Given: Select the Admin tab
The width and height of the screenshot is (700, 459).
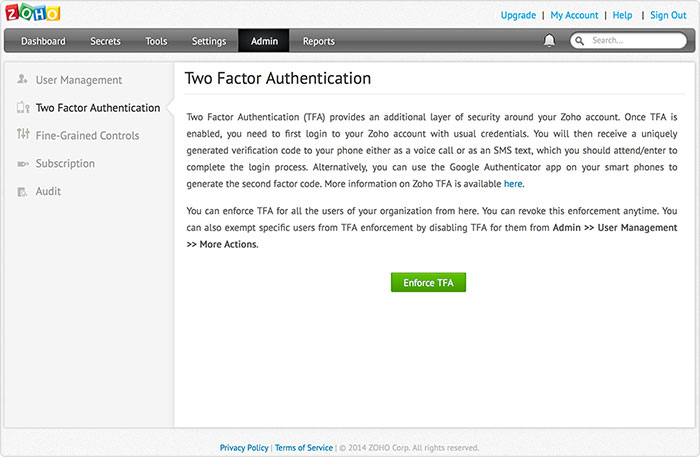Looking at the screenshot, I should tap(264, 41).
